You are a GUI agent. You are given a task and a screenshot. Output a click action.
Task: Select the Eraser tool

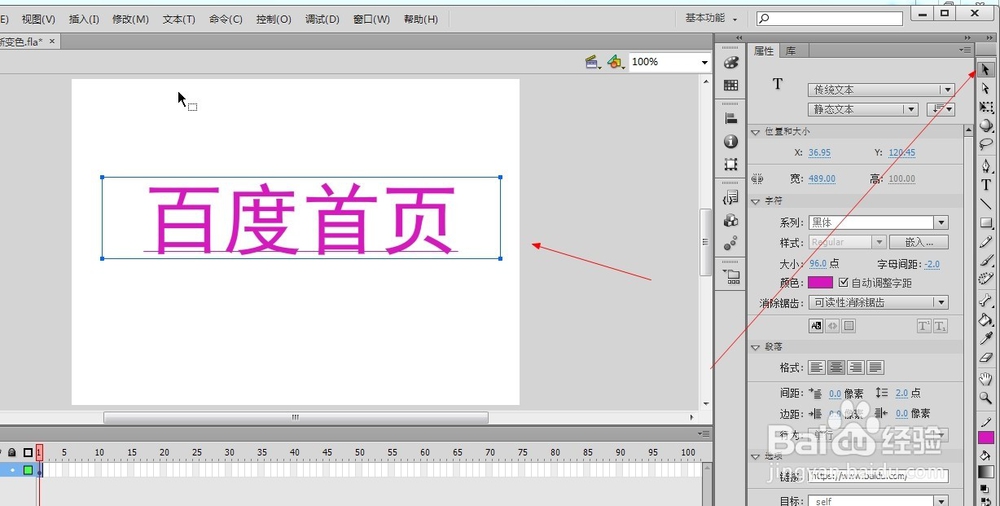986,357
